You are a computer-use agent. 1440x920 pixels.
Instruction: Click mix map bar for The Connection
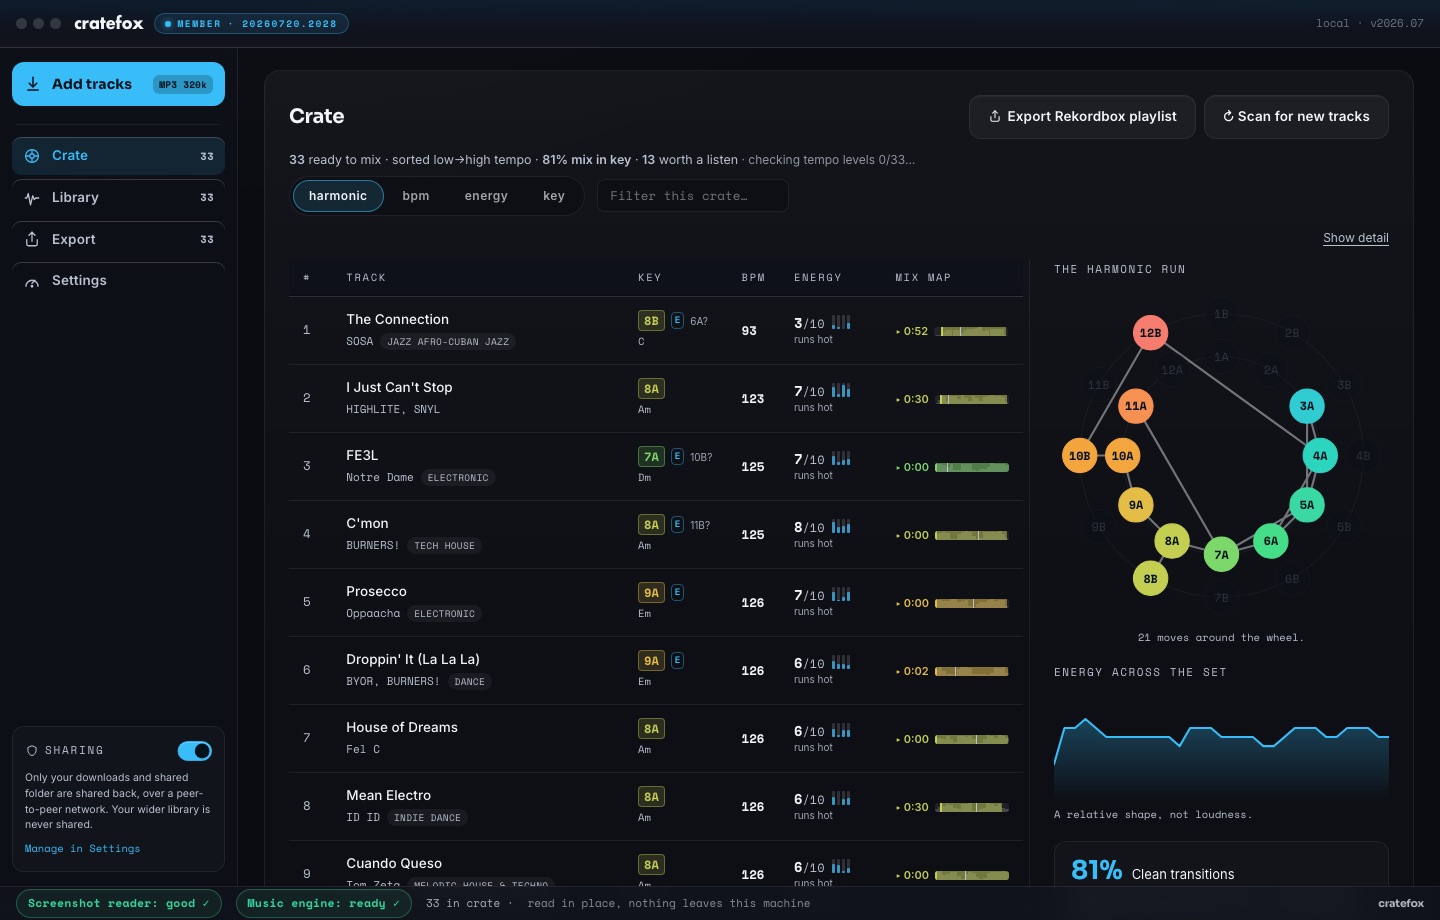972,331
